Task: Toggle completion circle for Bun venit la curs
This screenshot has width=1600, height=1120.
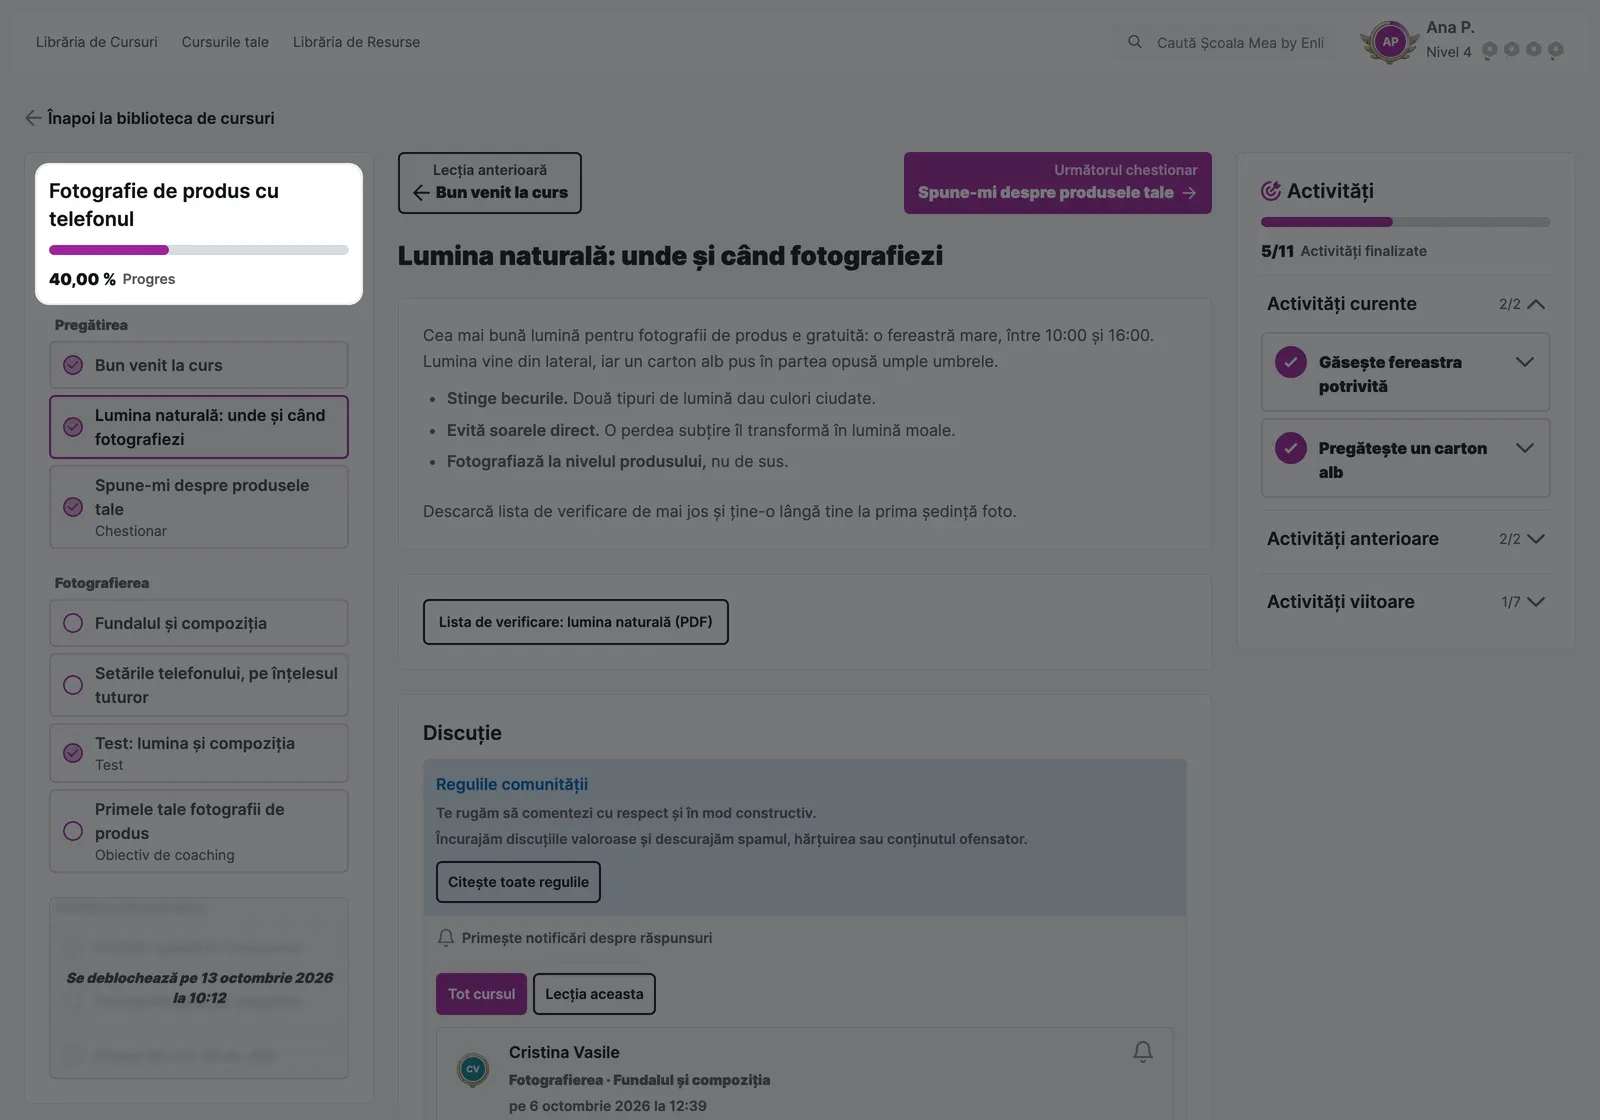Action: tap(73, 365)
